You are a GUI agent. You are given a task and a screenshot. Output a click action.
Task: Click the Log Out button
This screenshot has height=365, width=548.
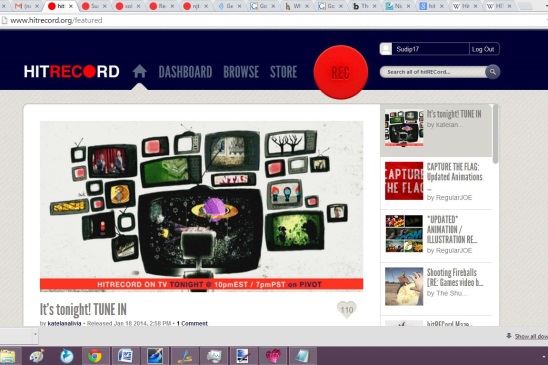(484, 49)
